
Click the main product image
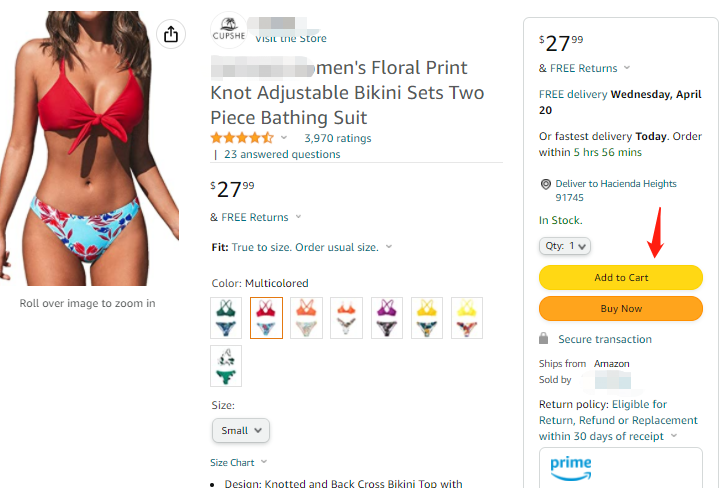coord(90,150)
